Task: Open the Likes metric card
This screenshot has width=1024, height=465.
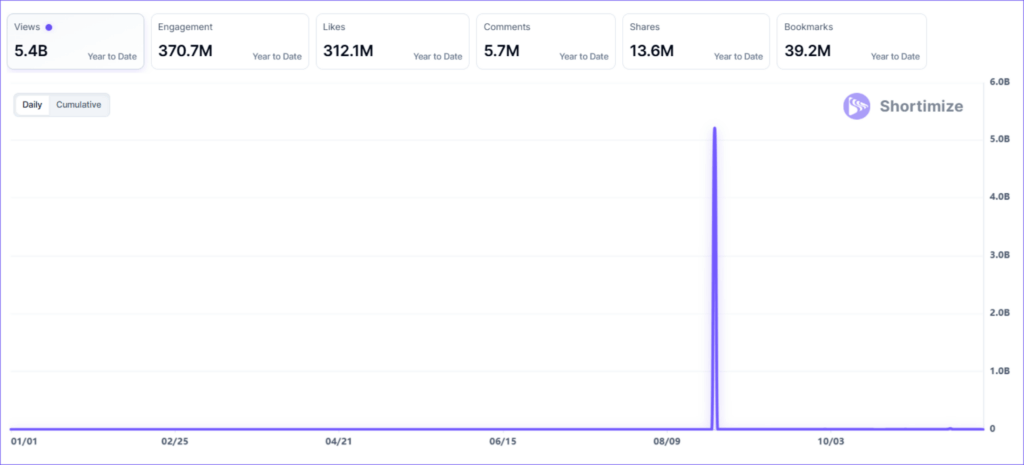Action: click(x=391, y=42)
